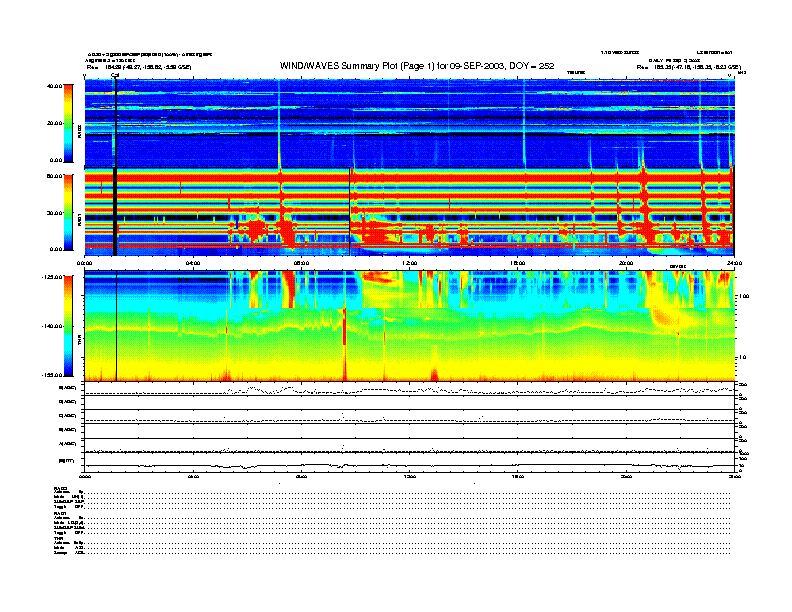Click the 10 label on the TNR right axis
The width and height of the screenshot is (792, 612).
tap(742, 358)
